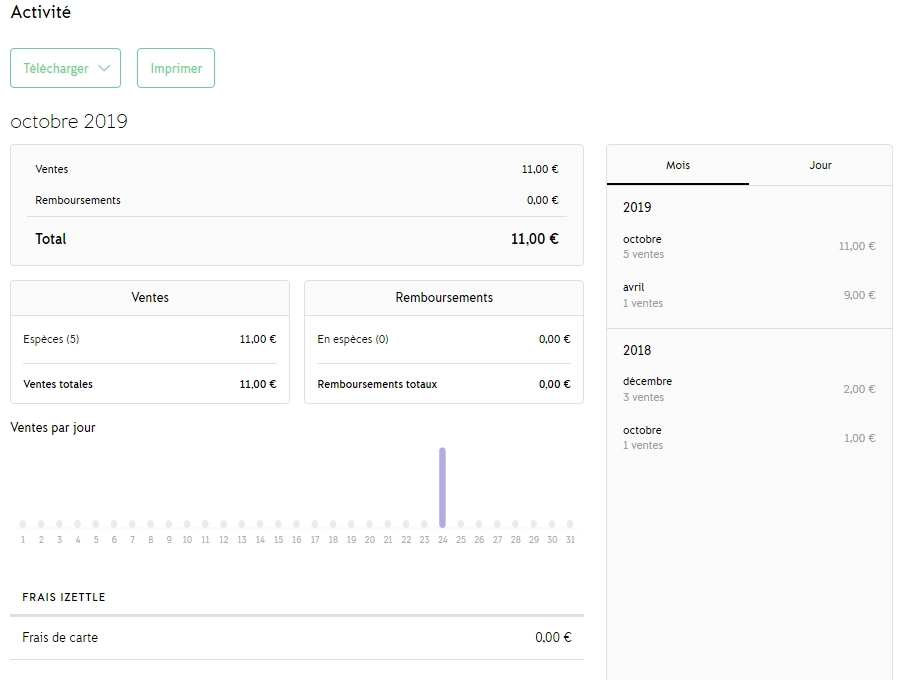
Task: Select the Ventes totales row
Action: 149,384
